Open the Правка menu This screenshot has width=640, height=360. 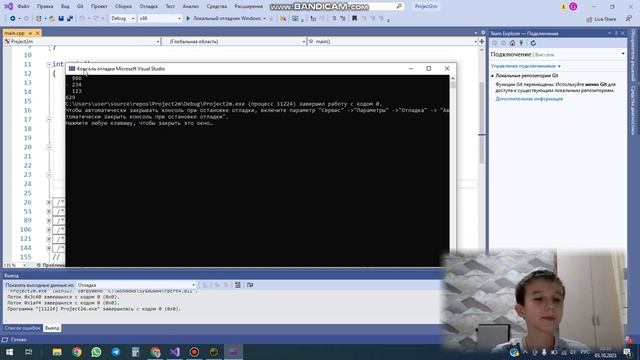click(x=45, y=7)
